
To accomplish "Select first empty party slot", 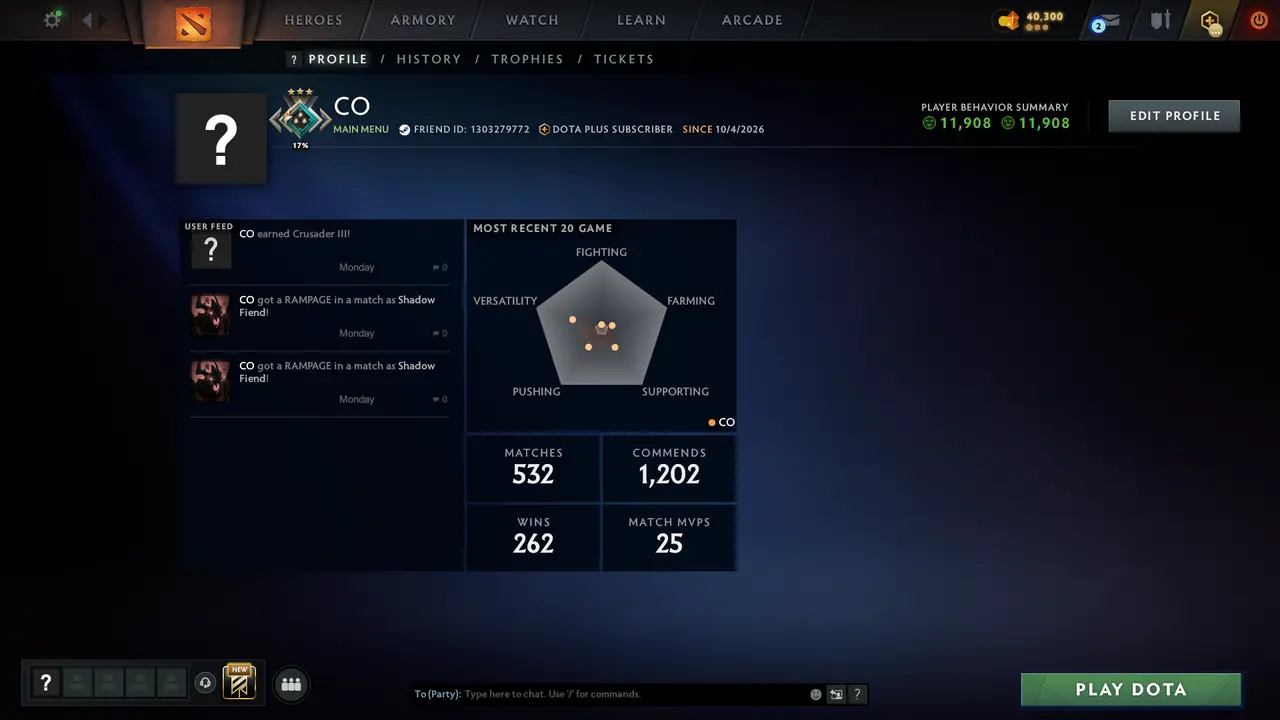I will click(77, 683).
